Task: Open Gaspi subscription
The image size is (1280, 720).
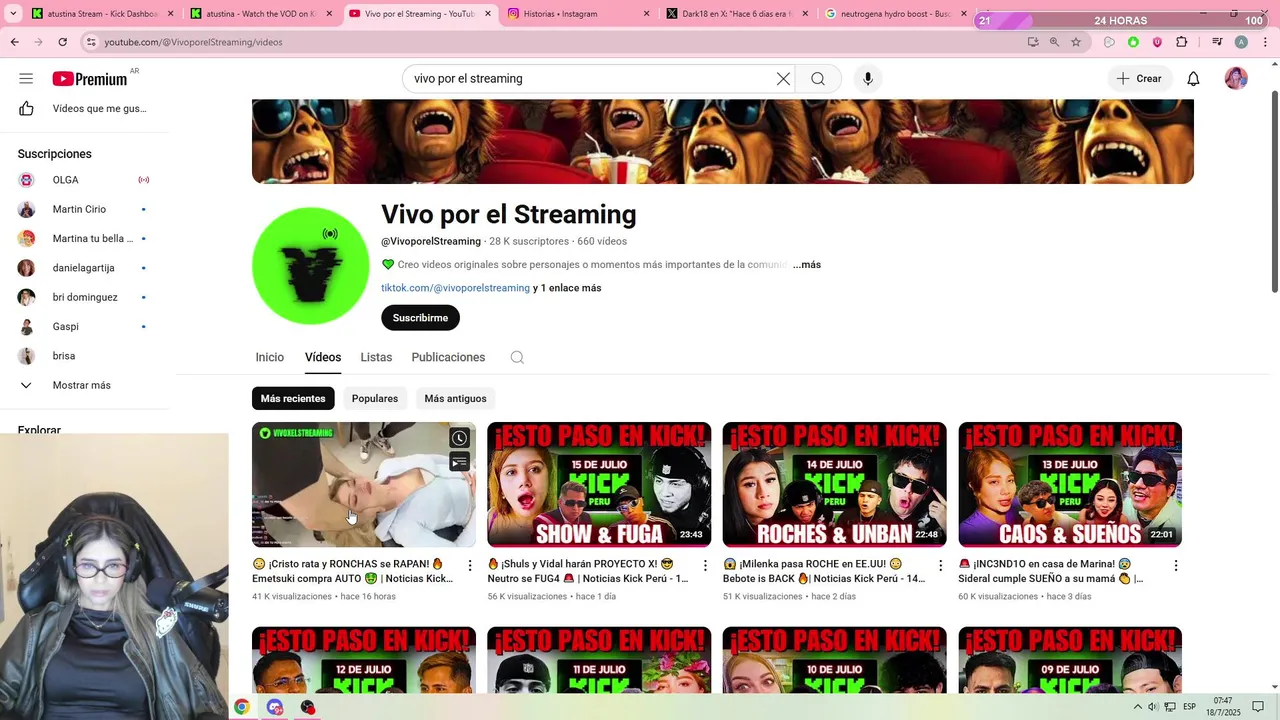Action: 84,327
